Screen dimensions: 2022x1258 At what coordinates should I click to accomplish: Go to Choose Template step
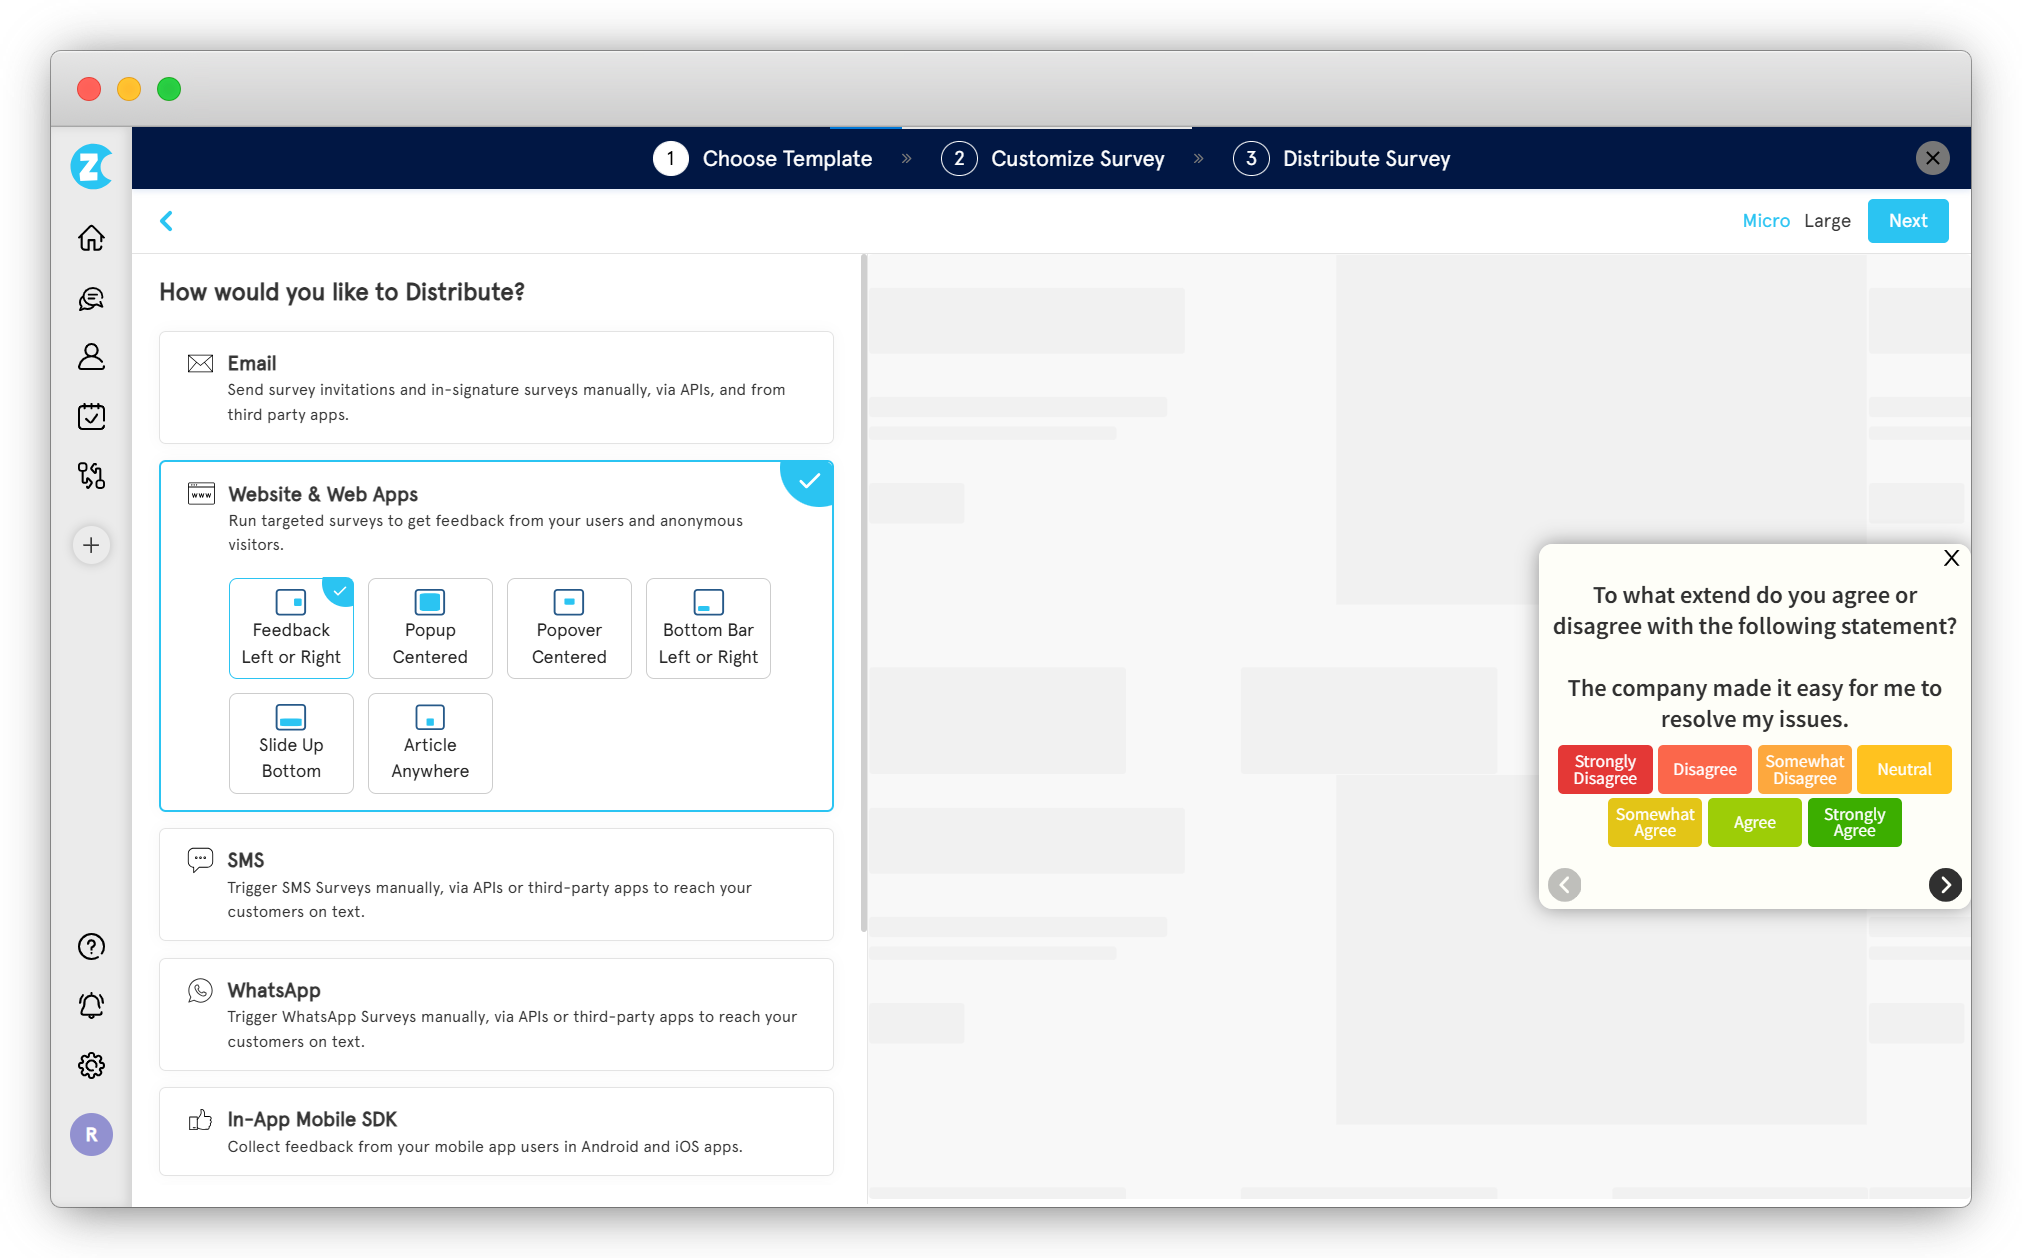click(x=763, y=158)
